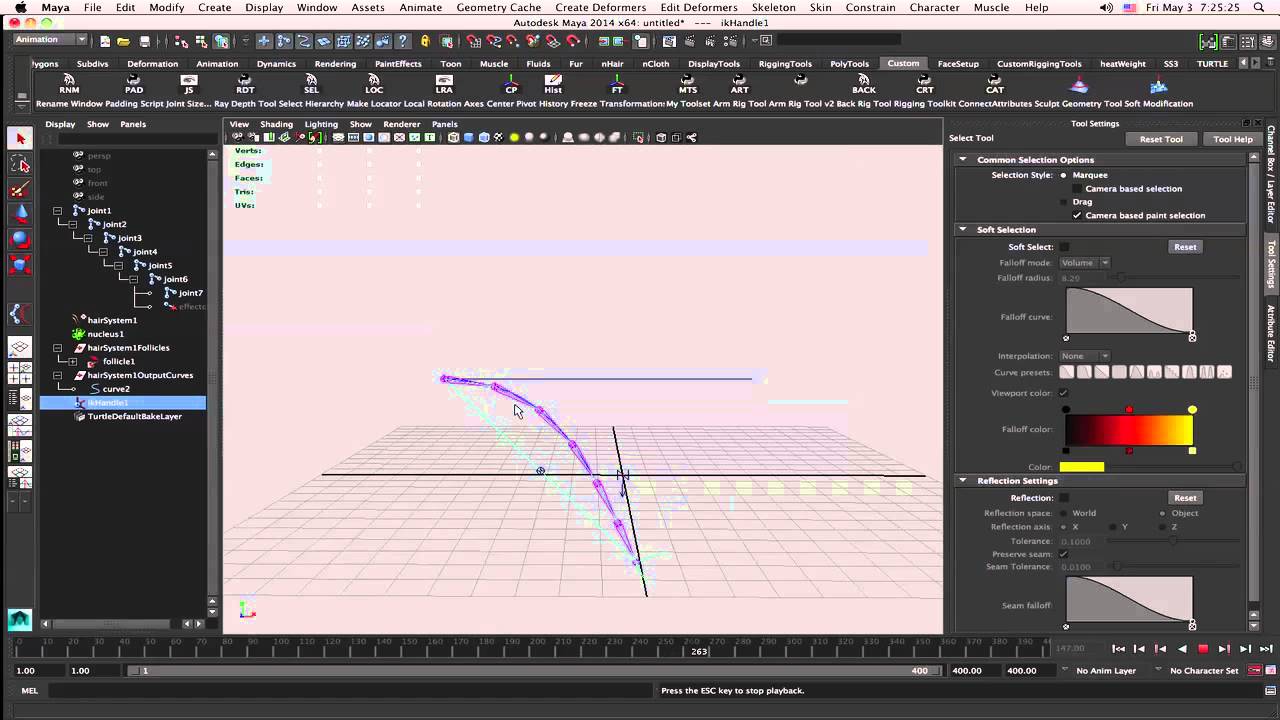Select the Drag selection style radio button
Image resolution: width=1280 pixels, height=720 pixels.
pyautogui.click(x=1063, y=202)
